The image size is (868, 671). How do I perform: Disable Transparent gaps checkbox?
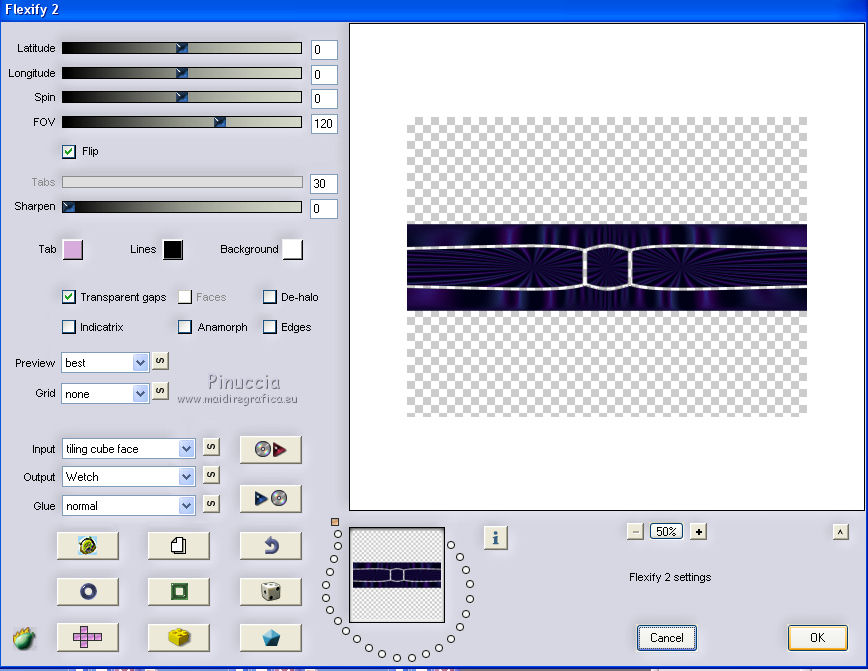coord(69,297)
